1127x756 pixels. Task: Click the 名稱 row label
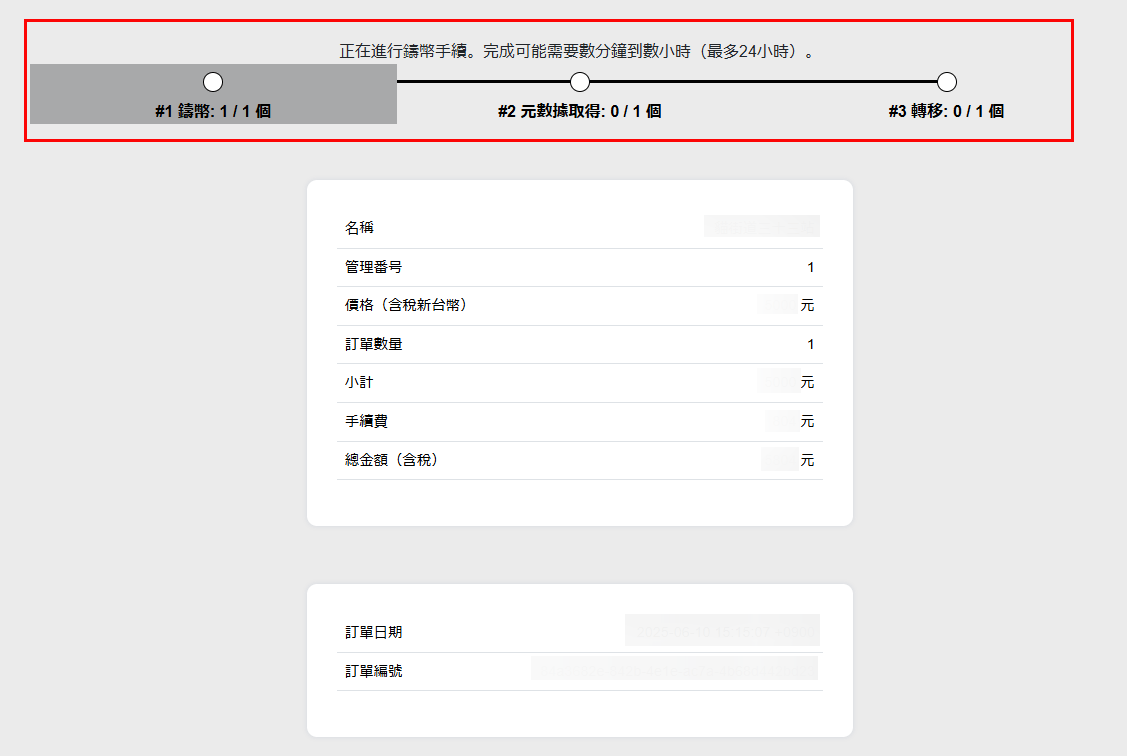click(360, 228)
